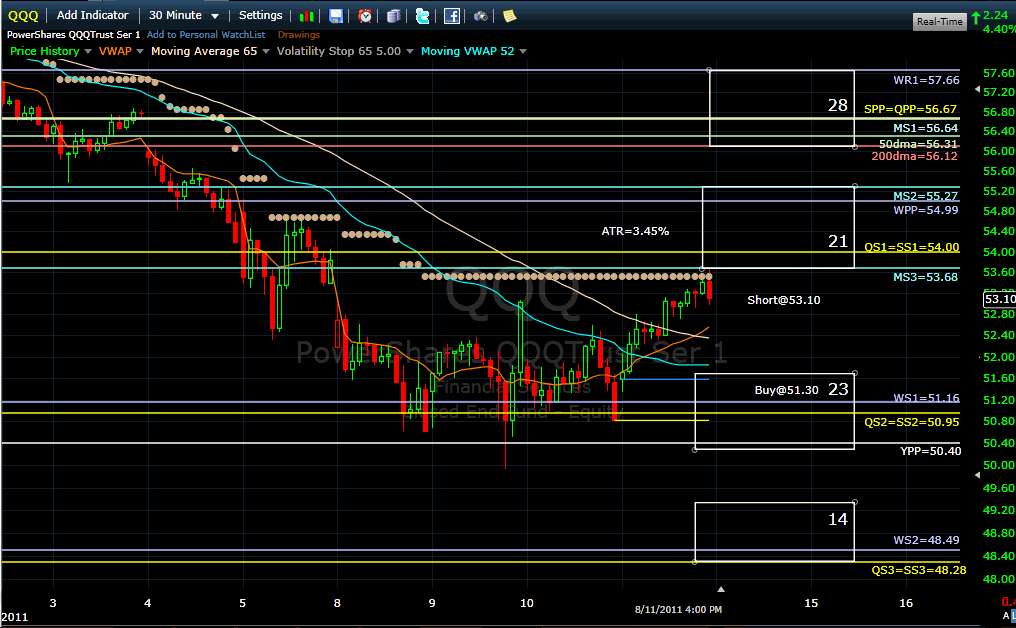The height and width of the screenshot is (628, 1016).
Task: Select the QS2=SS2=50.95 label
Action: 912,422
